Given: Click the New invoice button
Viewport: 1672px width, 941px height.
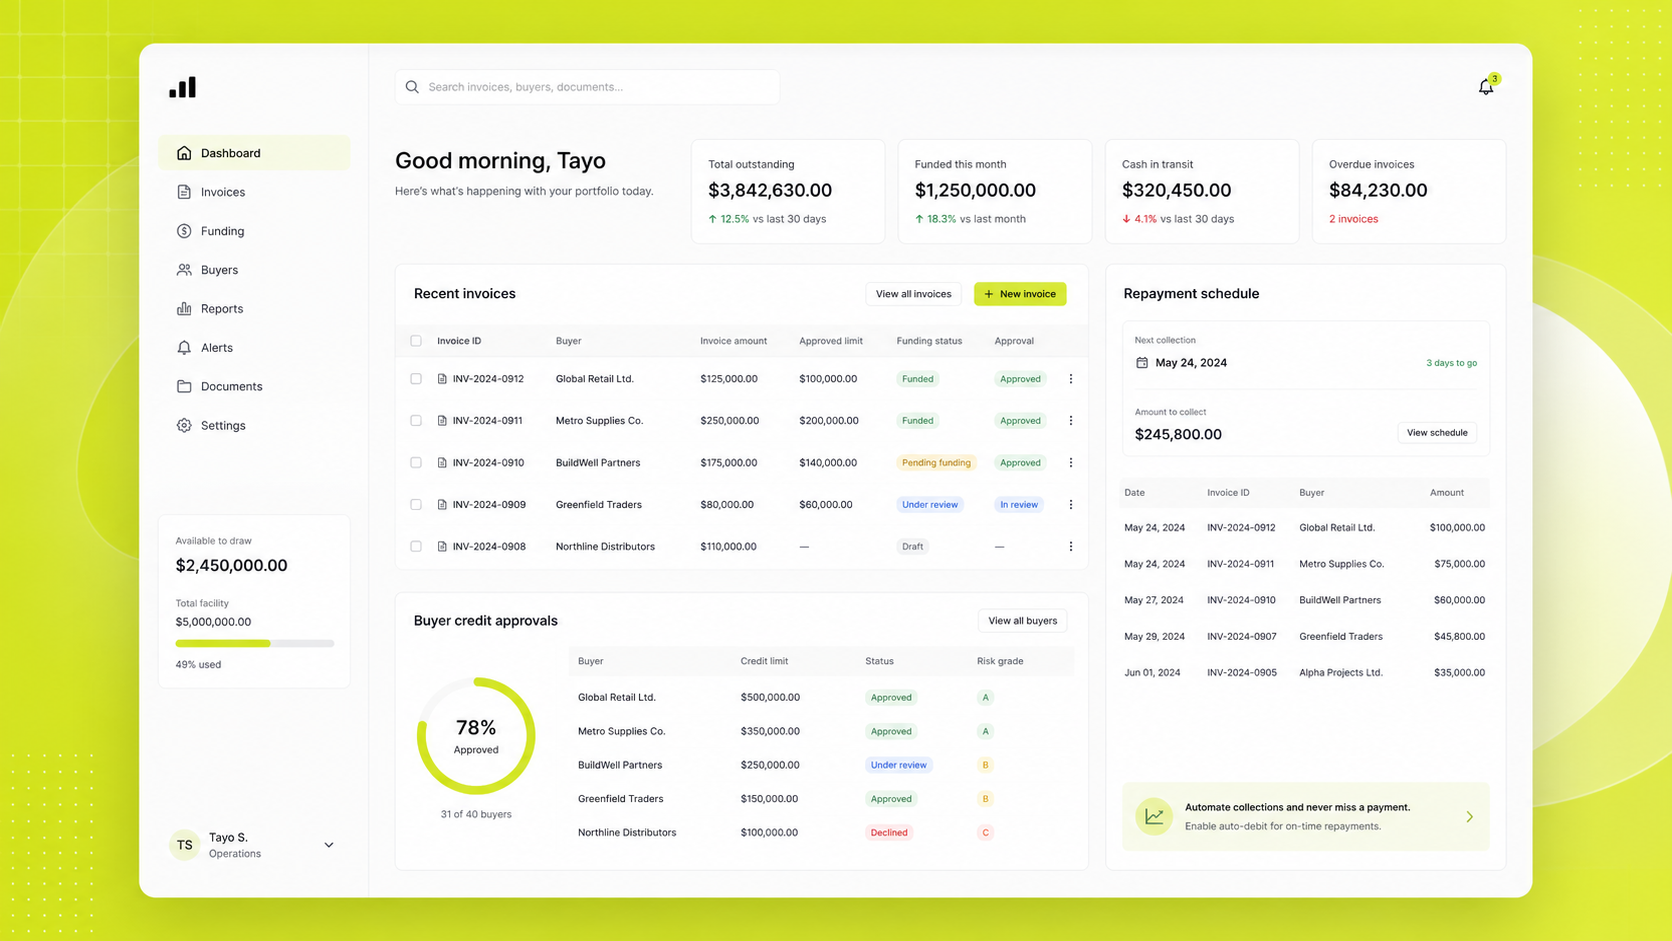Looking at the screenshot, I should pyautogui.click(x=1020, y=294).
